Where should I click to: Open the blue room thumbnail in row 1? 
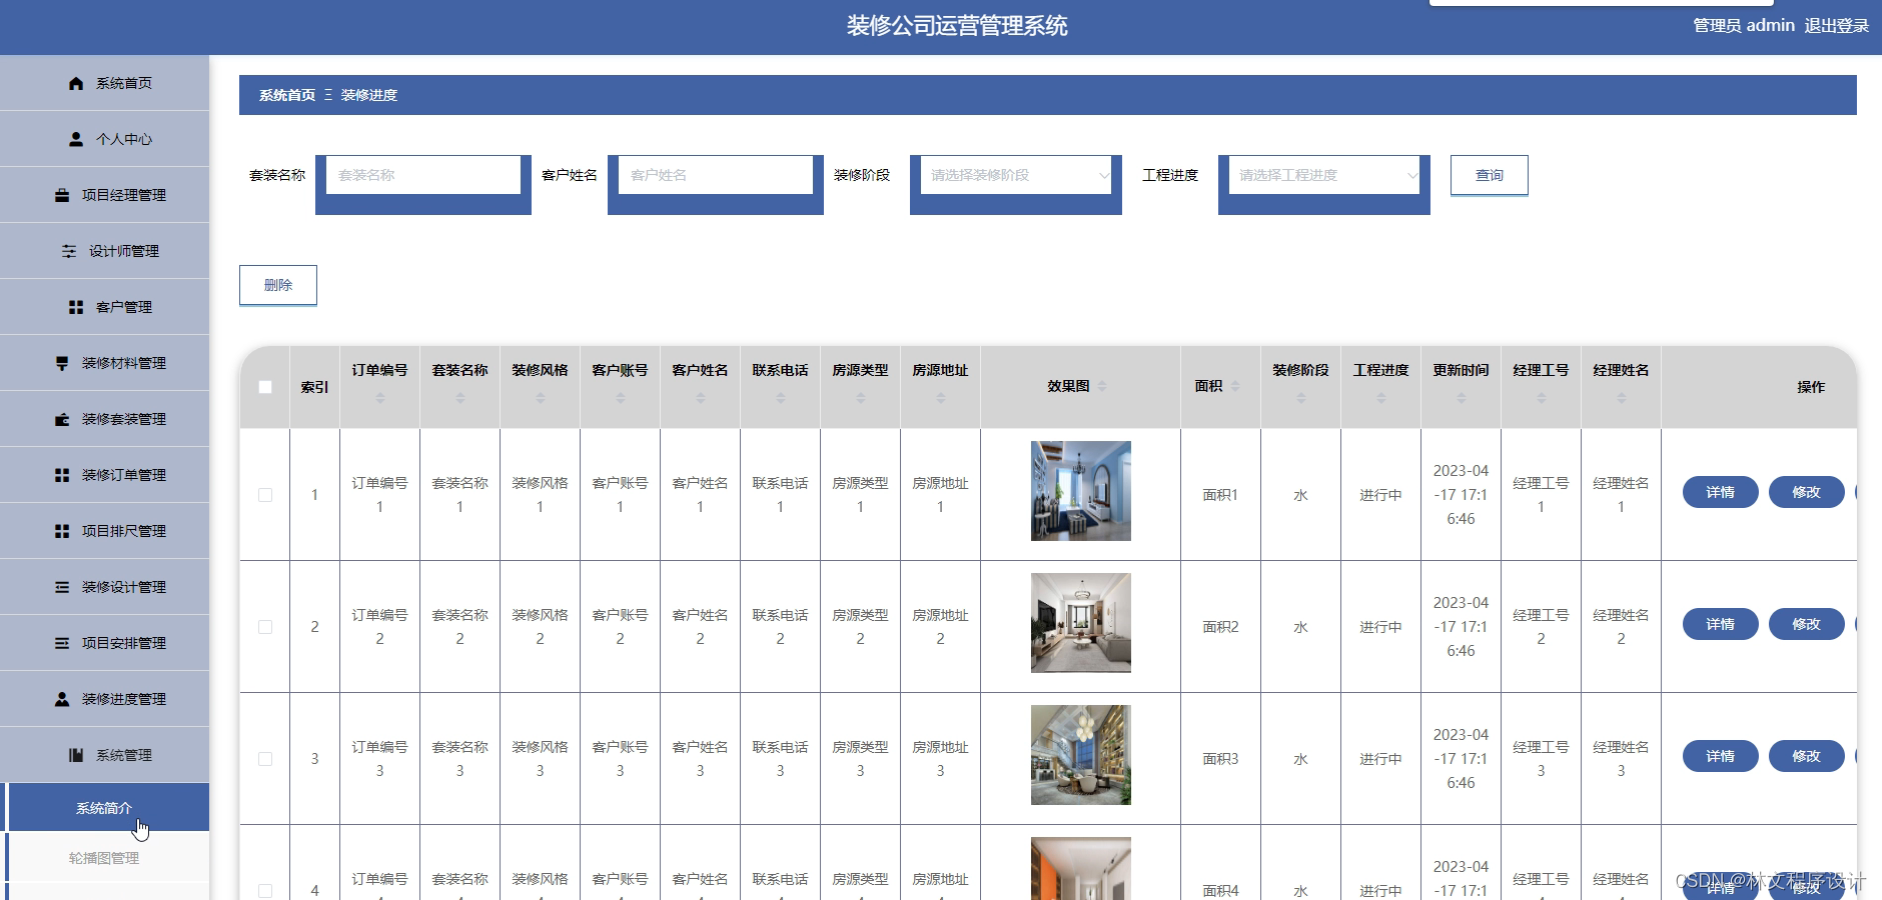pyautogui.click(x=1081, y=491)
